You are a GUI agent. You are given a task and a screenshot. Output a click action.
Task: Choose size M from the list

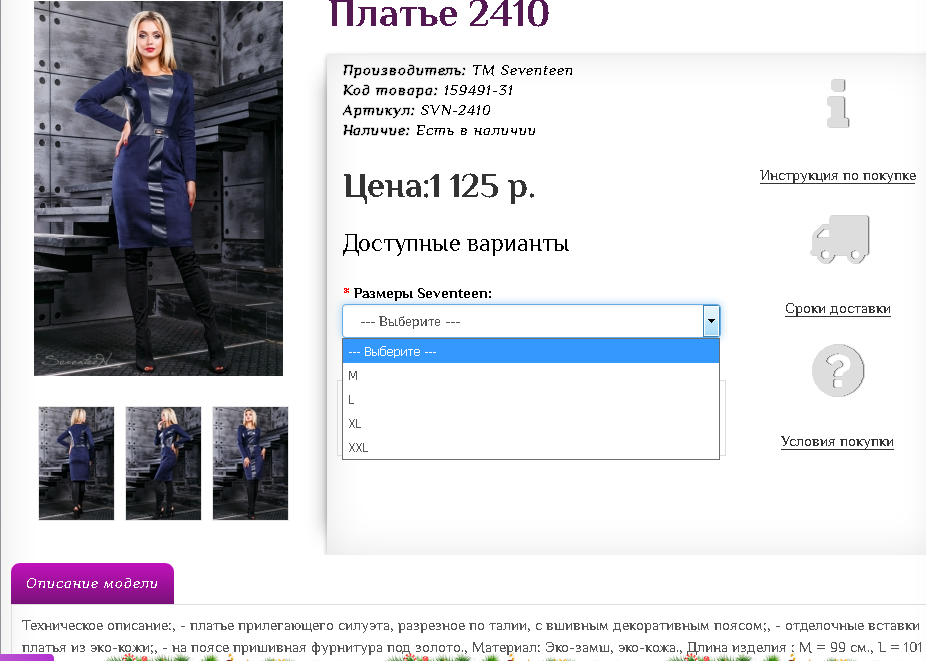[531, 375]
